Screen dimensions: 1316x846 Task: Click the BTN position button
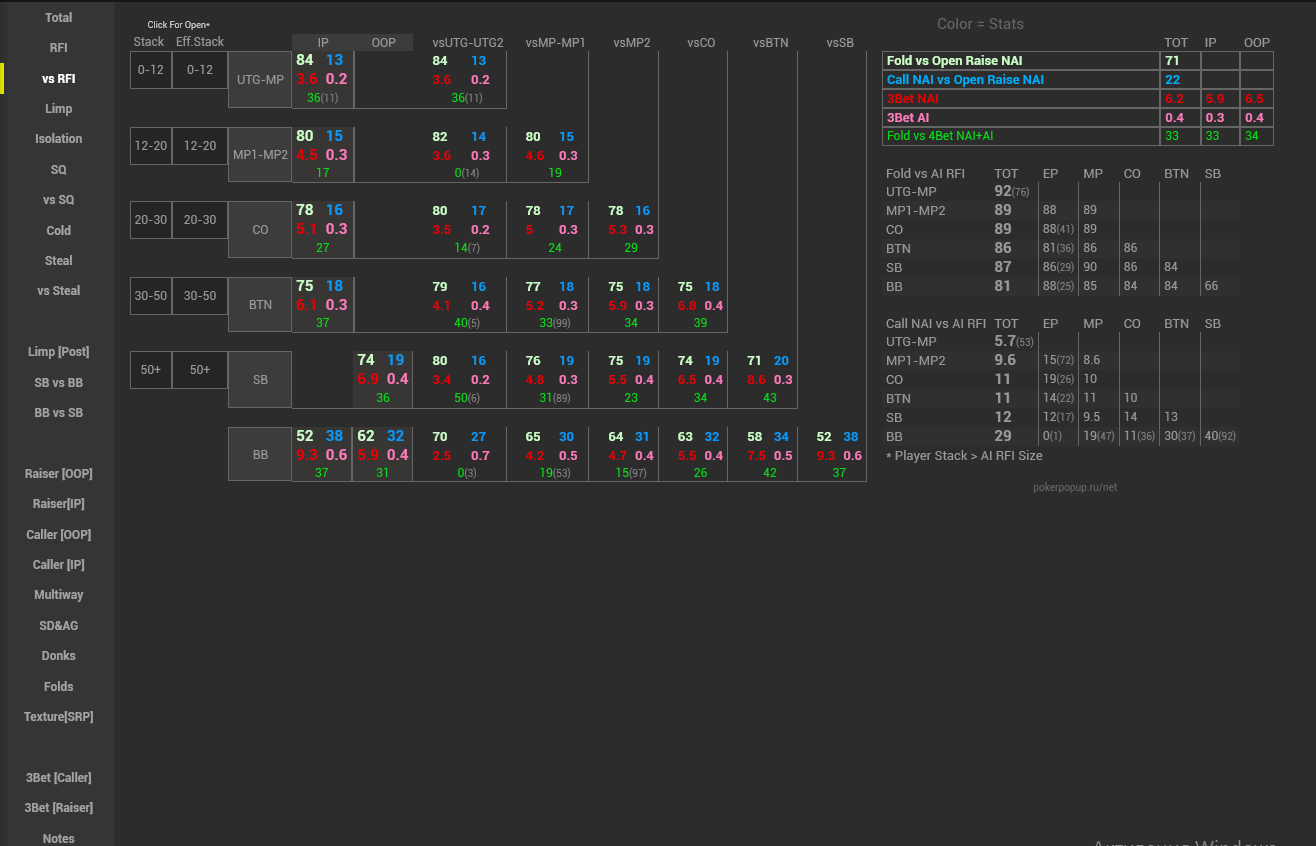tap(260, 305)
